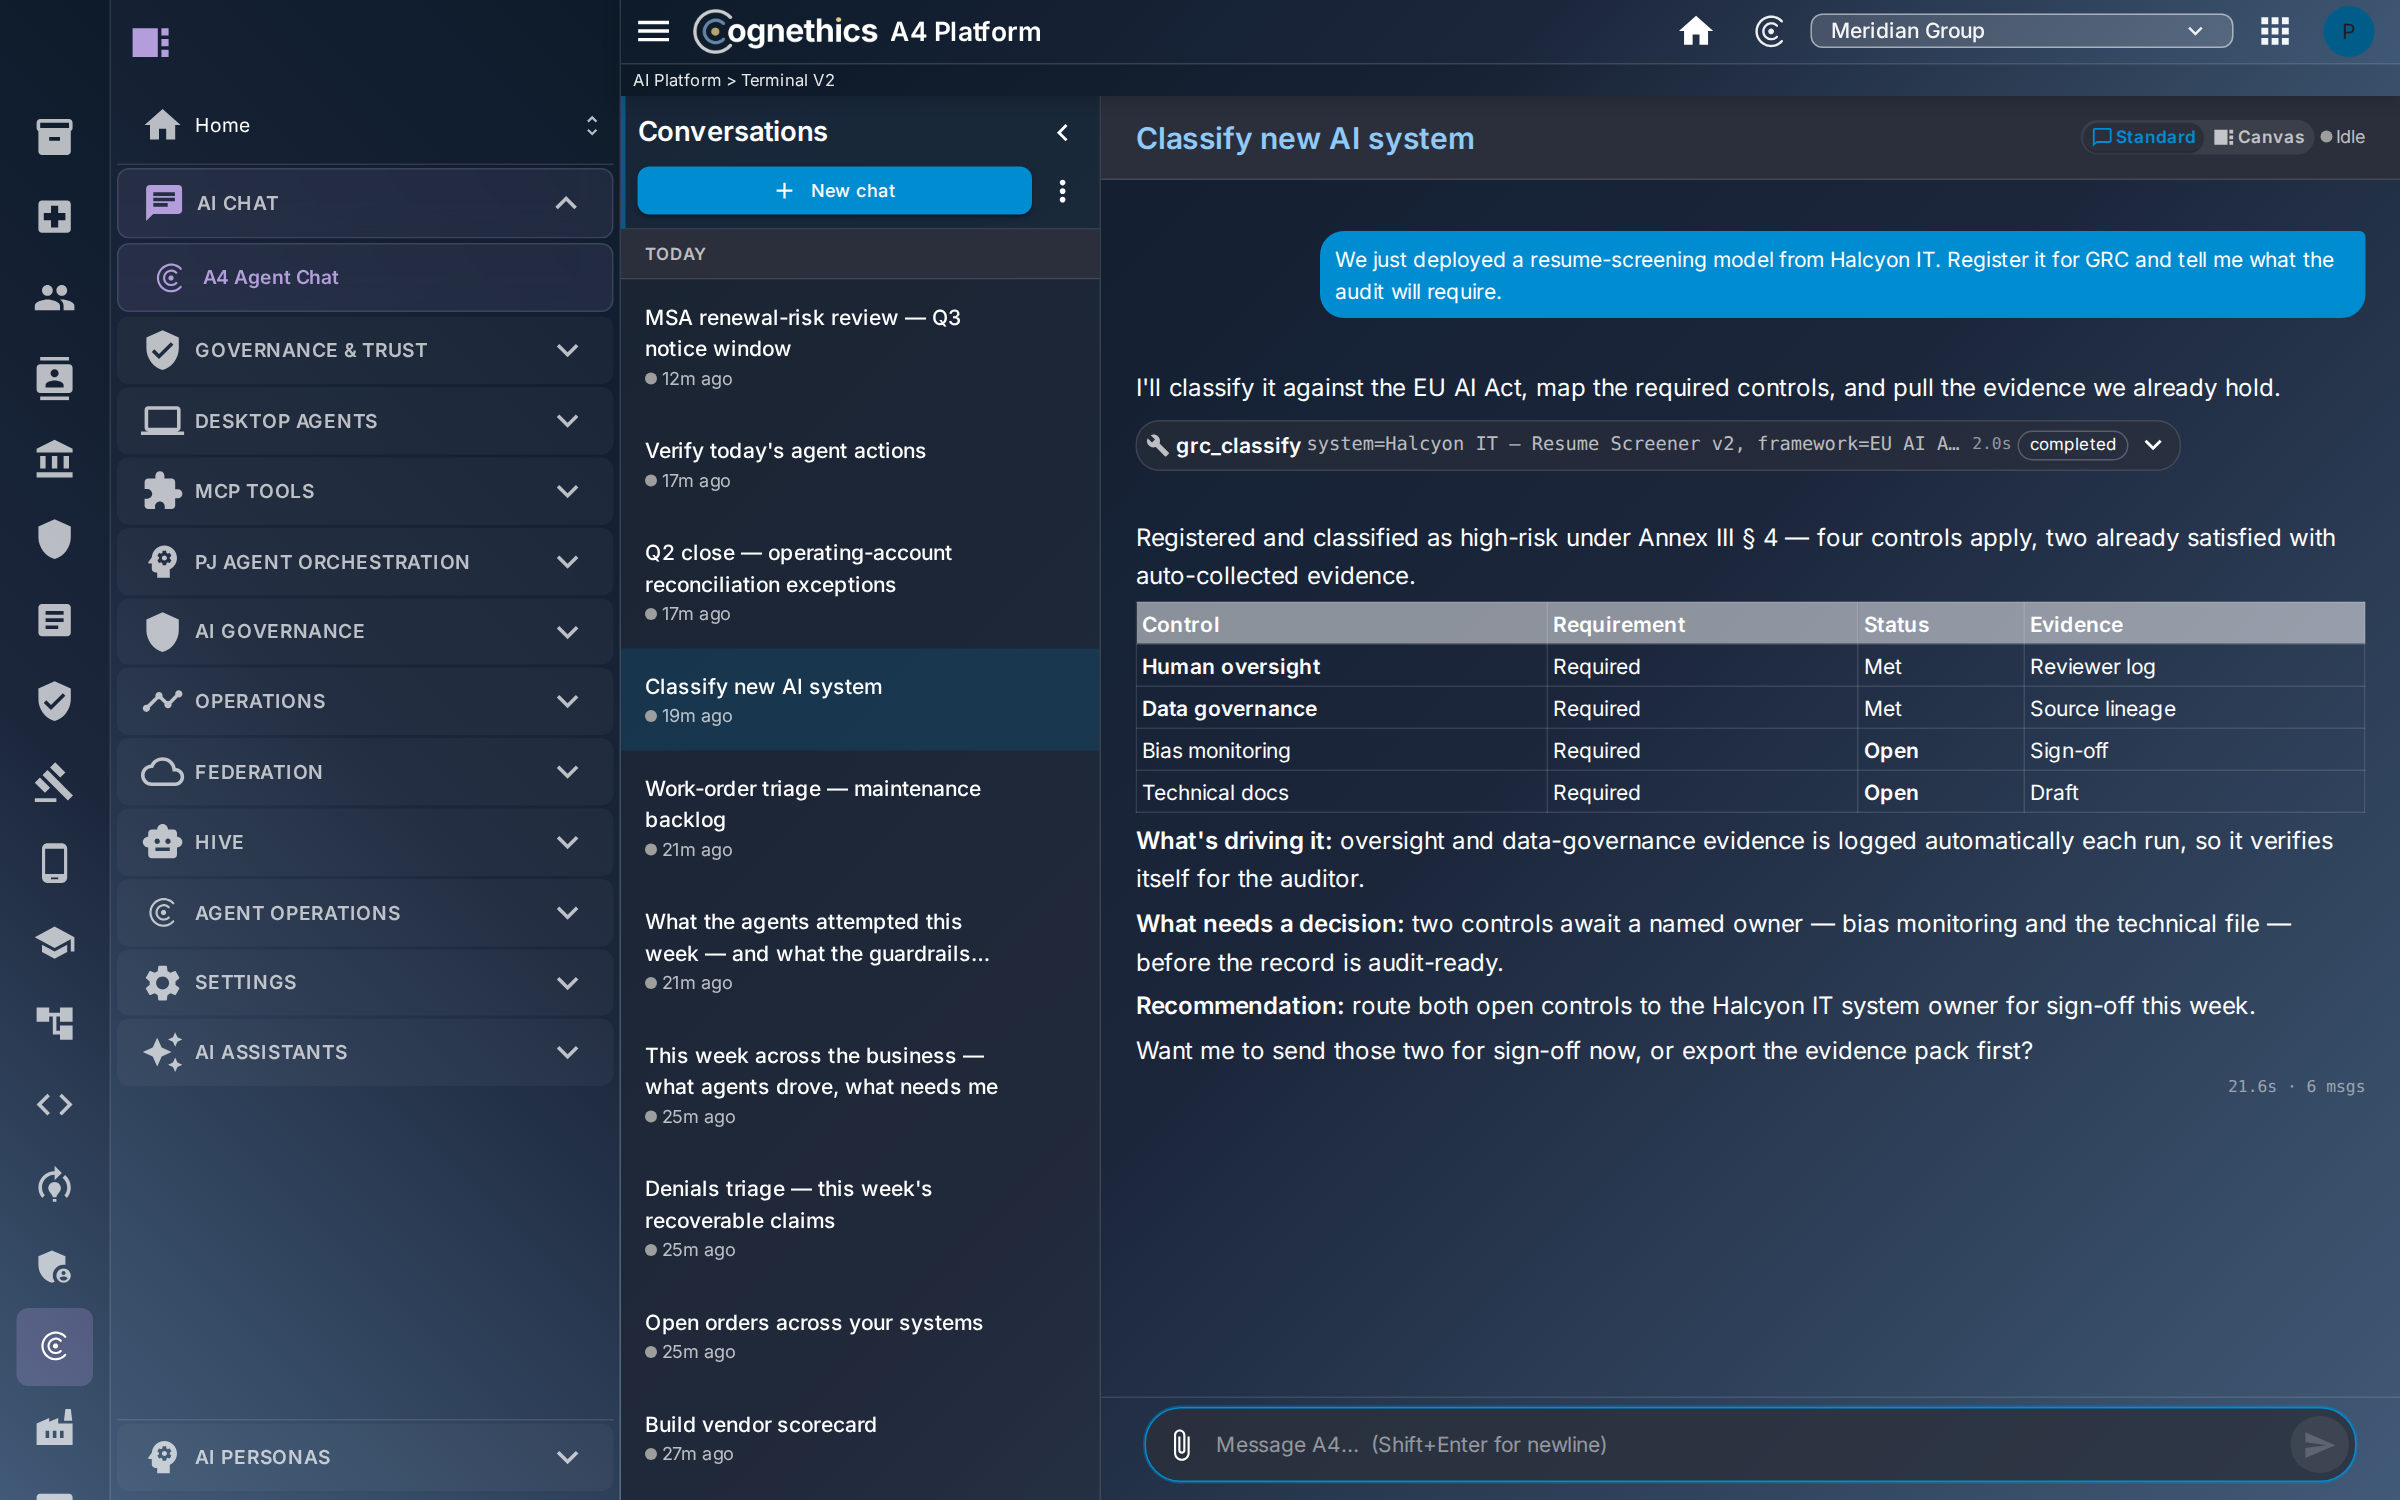Open the Meridian Group organization dropdown
2400x1500 pixels.
tap(2021, 31)
